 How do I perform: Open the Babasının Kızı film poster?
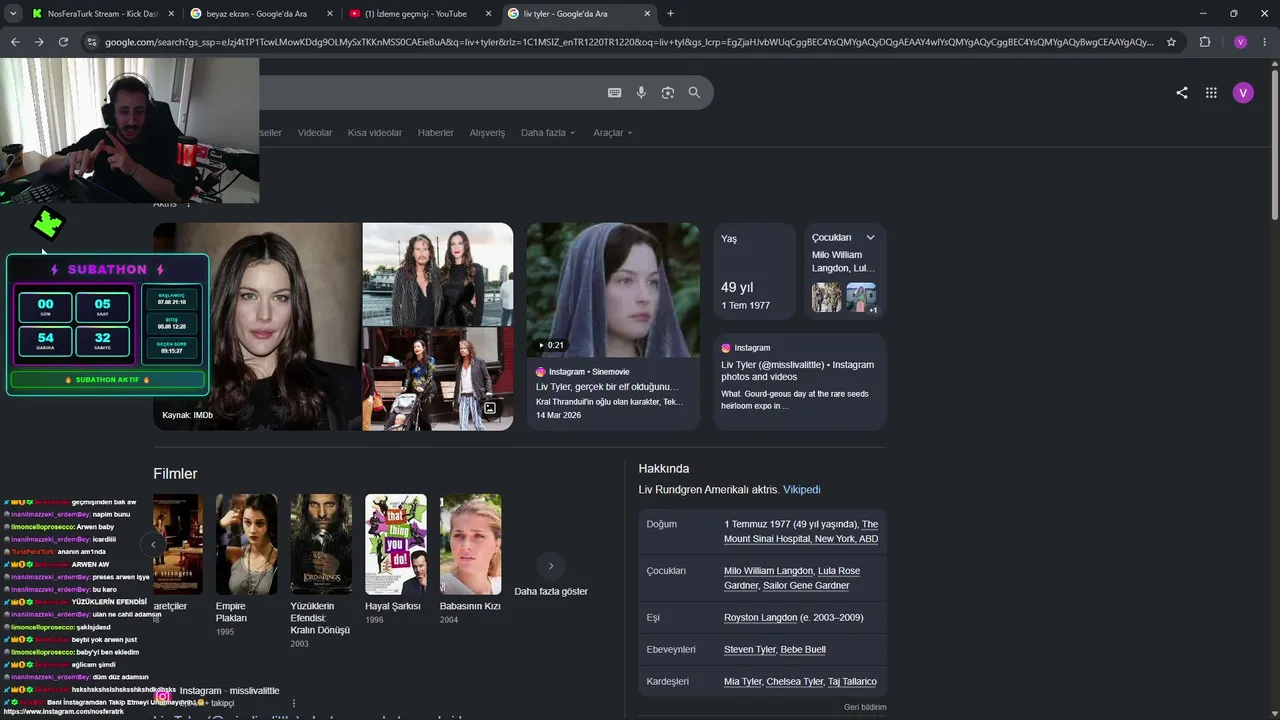click(470, 544)
